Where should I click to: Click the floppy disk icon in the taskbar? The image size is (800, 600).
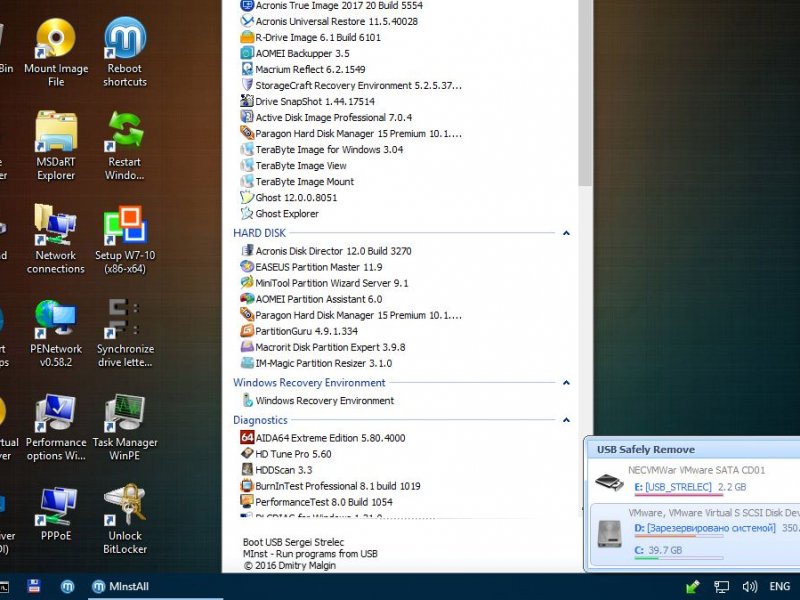click(34, 586)
